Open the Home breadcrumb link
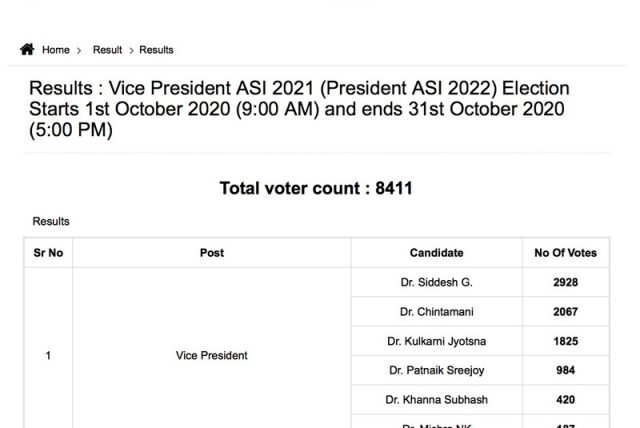640x428 pixels. [x=56, y=50]
